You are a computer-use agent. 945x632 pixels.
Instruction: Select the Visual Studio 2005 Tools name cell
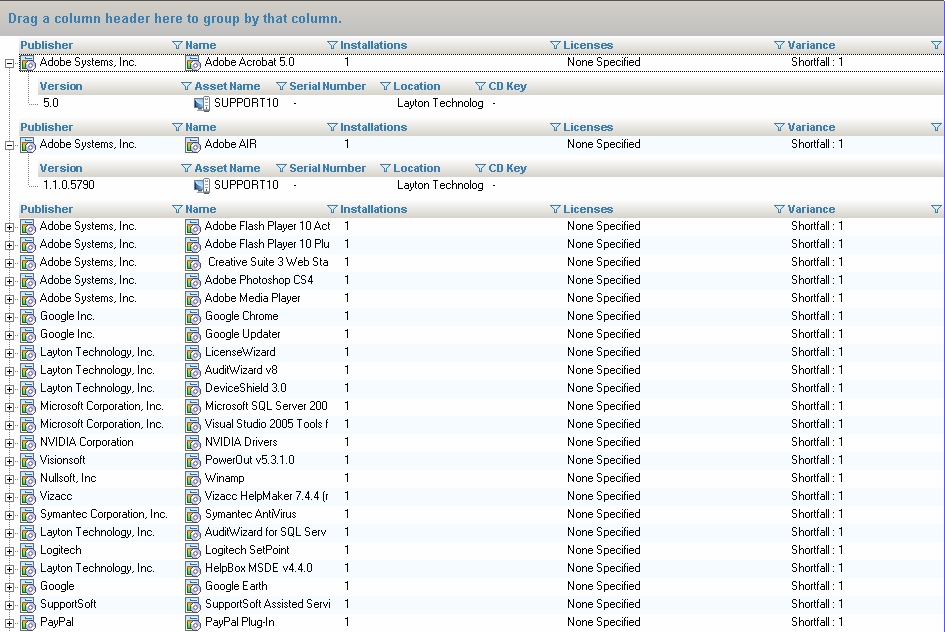click(266, 424)
